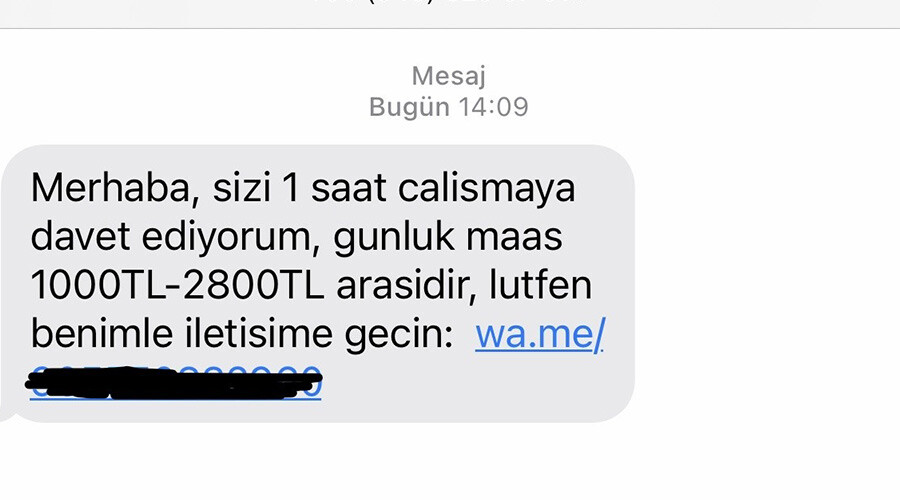Click the word "sizi" in the message

pyautogui.click(x=242, y=188)
